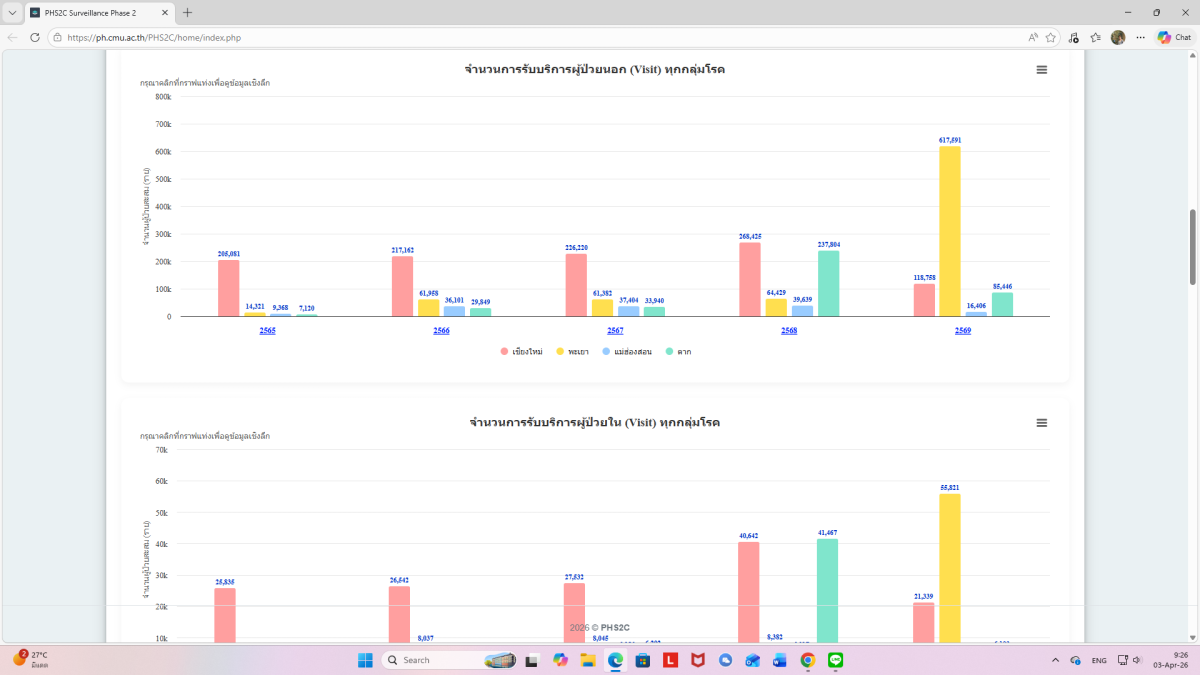Click the Read aloud icon in address bar
1200x675 pixels.
tap(1033, 37)
